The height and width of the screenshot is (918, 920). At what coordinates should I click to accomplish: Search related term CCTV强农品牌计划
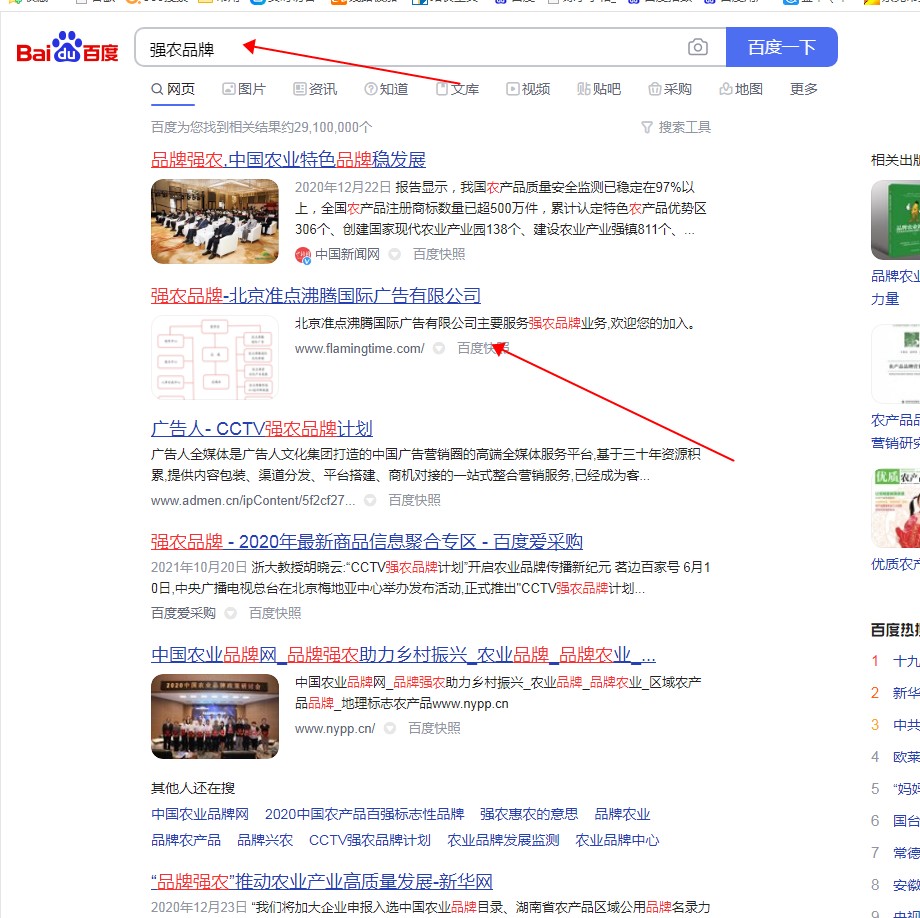pos(370,840)
